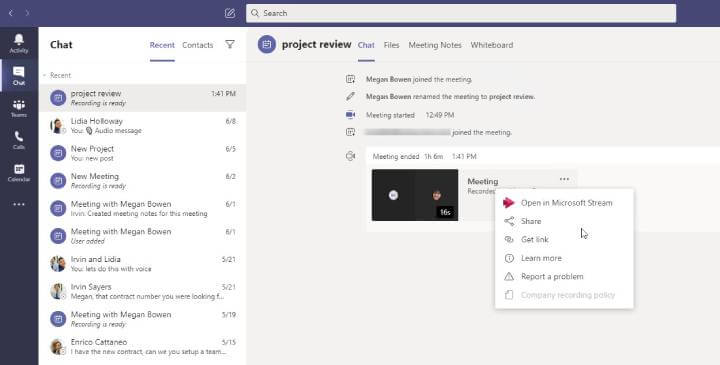Go back with the left arrow
The height and width of the screenshot is (365, 720).
(x=11, y=13)
